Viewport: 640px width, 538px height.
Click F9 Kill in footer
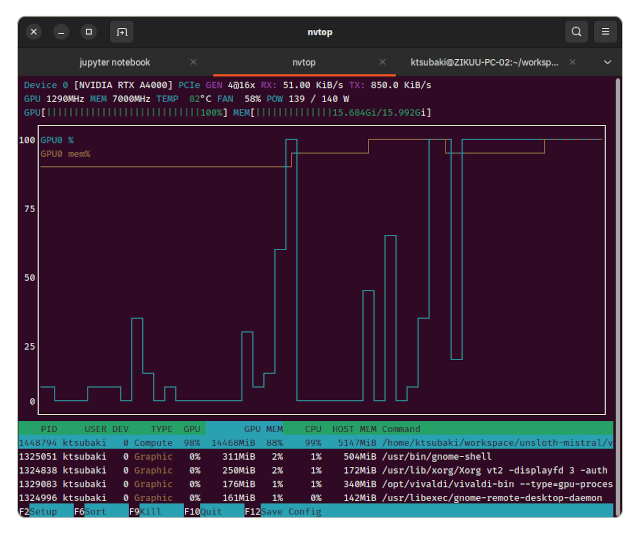point(145,511)
